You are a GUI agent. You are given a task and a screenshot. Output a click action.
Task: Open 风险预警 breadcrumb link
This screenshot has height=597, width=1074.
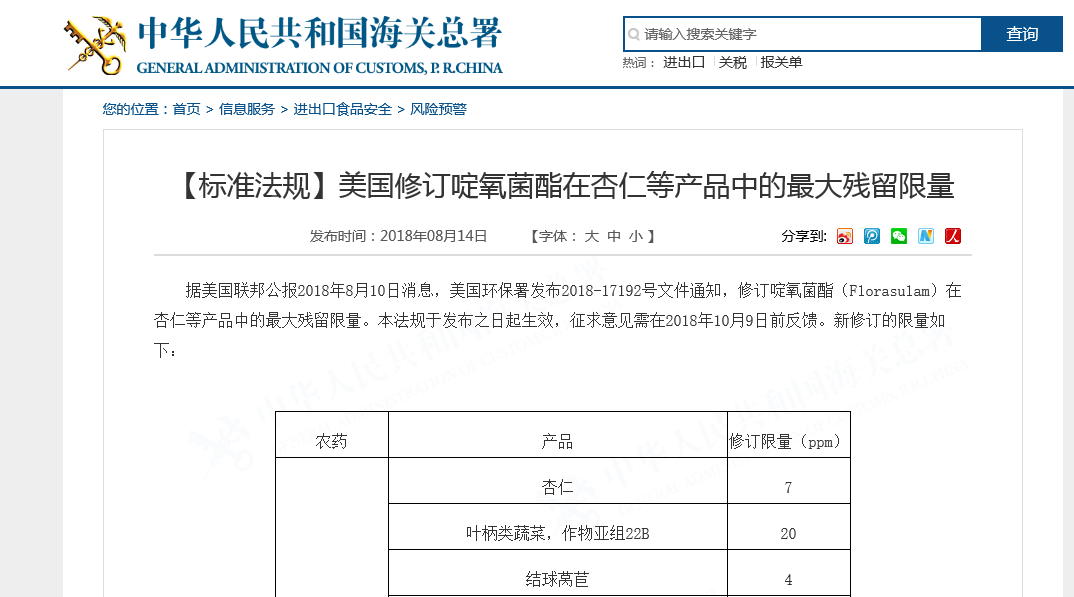[x=438, y=109]
